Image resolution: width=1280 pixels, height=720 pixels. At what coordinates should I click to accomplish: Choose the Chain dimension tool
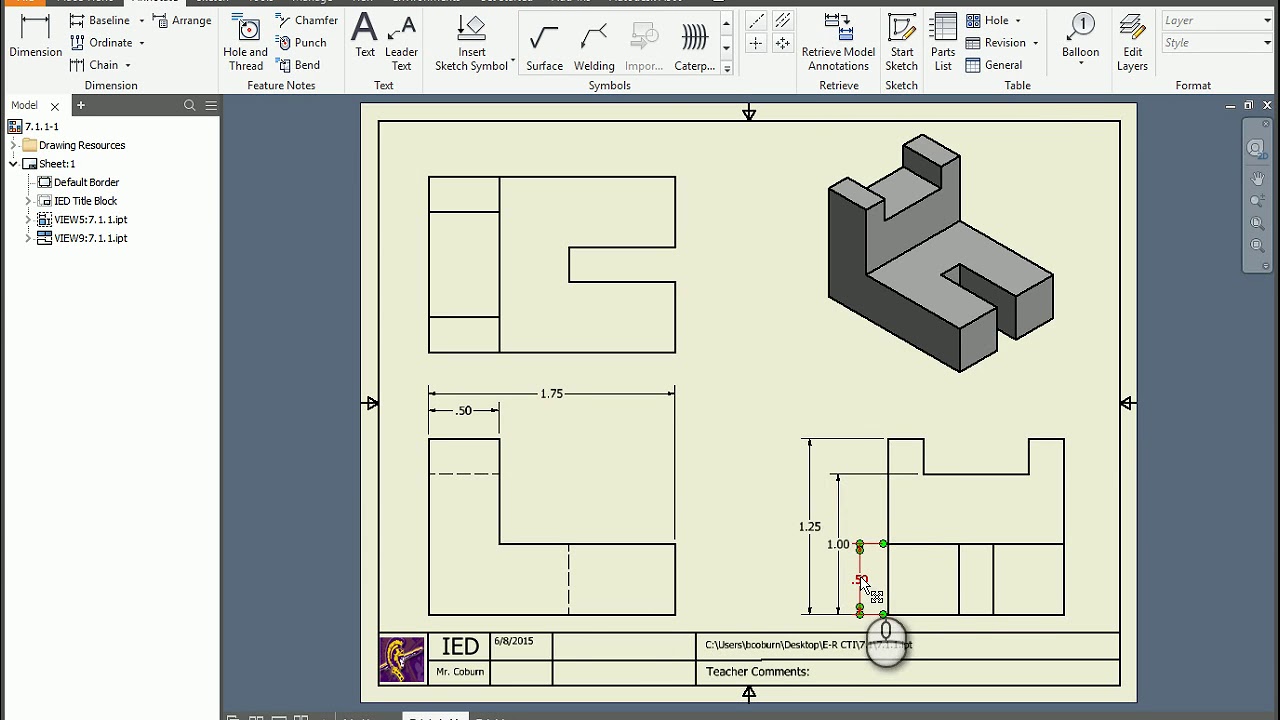94,65
